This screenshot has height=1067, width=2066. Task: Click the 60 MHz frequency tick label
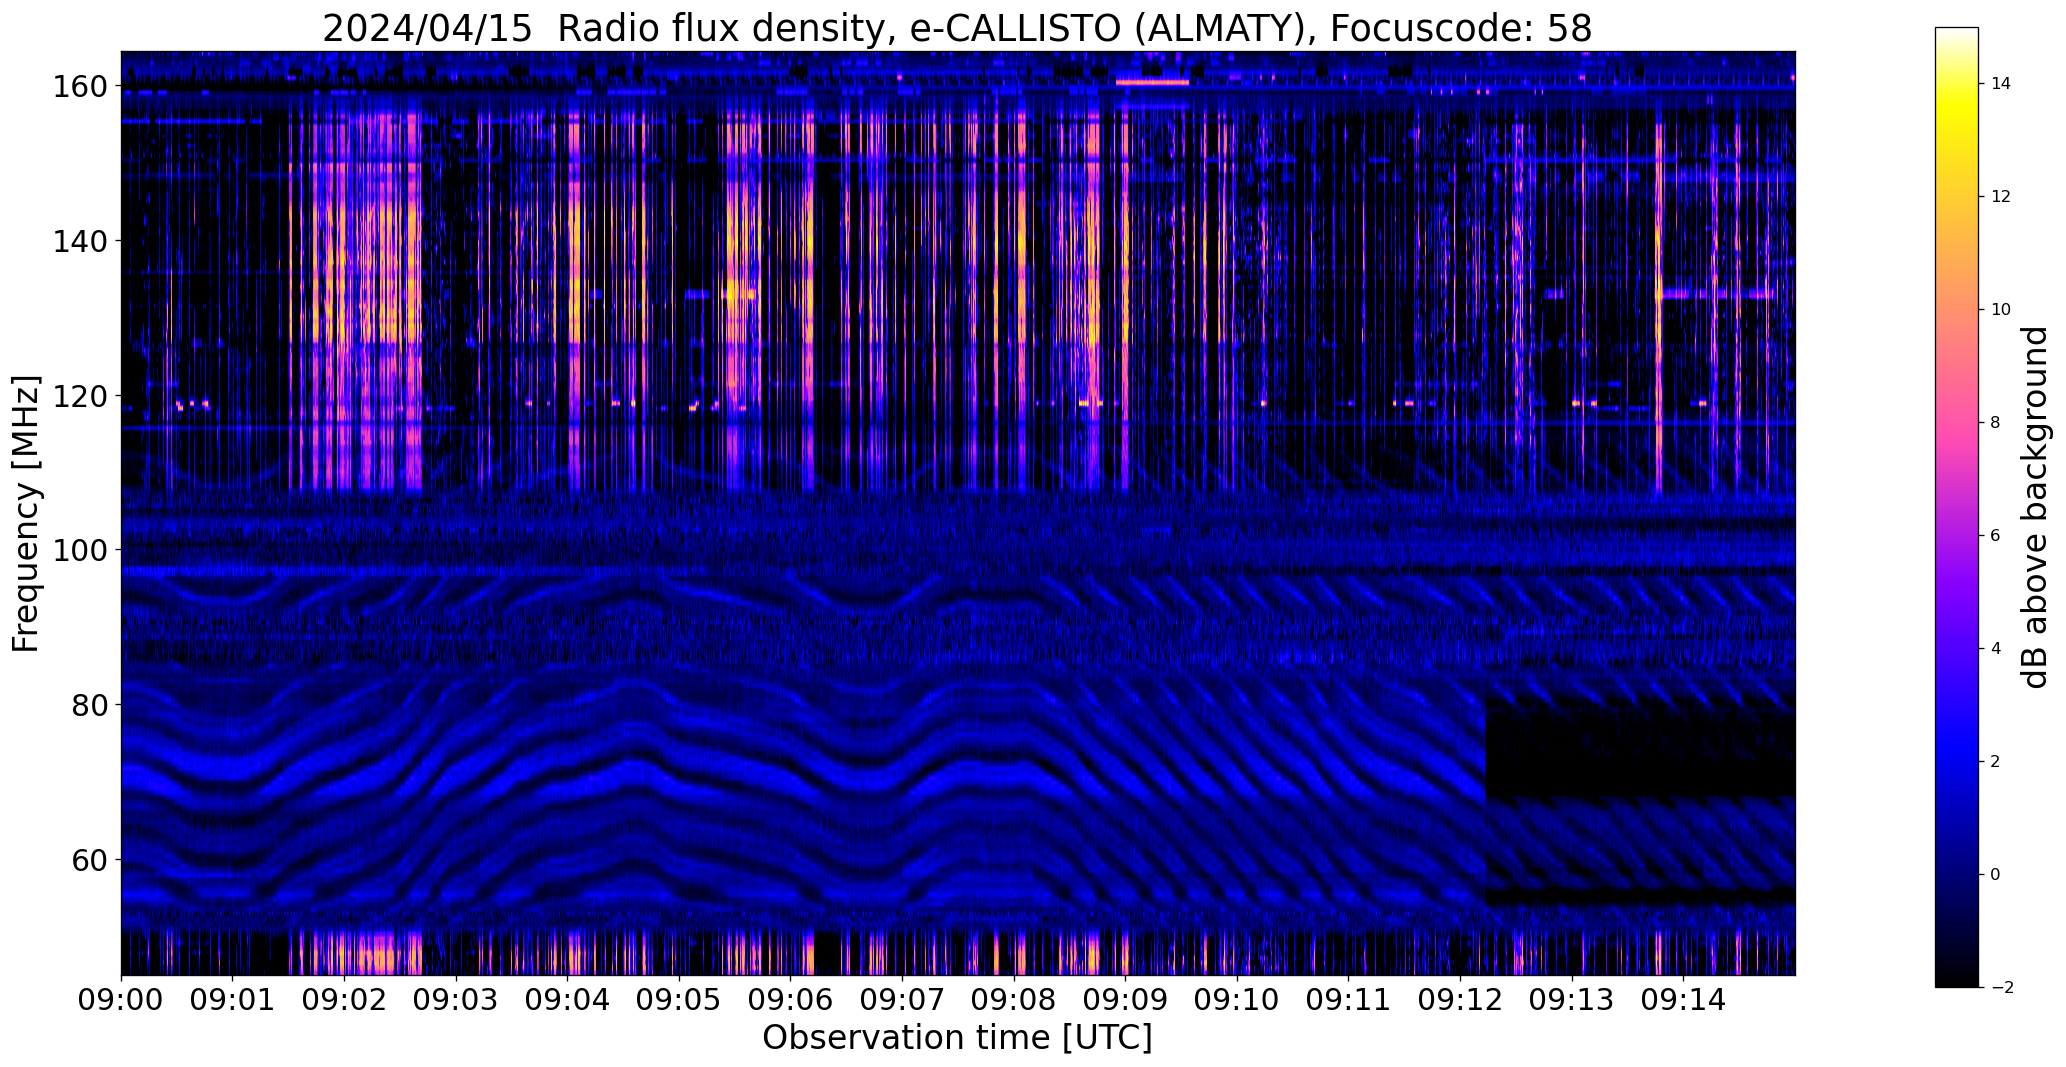coord(89,860)
